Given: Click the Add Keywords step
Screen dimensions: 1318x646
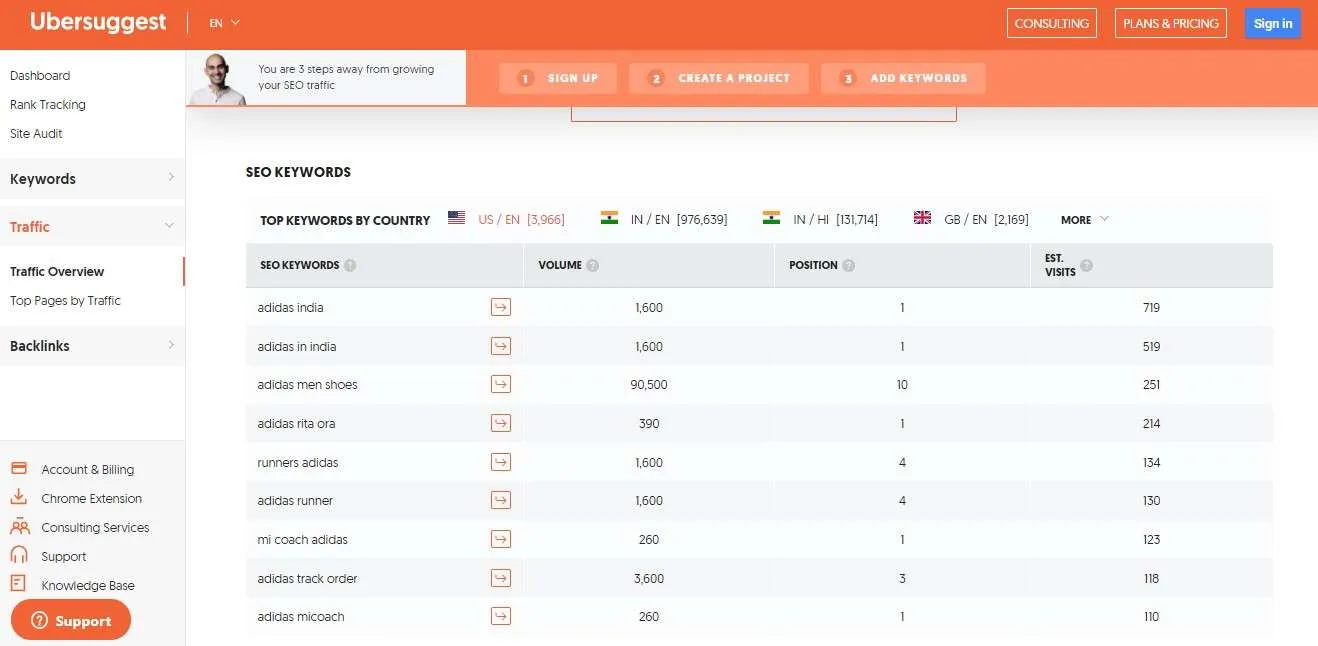Looking at the screenshot, I should click(903, 78).
